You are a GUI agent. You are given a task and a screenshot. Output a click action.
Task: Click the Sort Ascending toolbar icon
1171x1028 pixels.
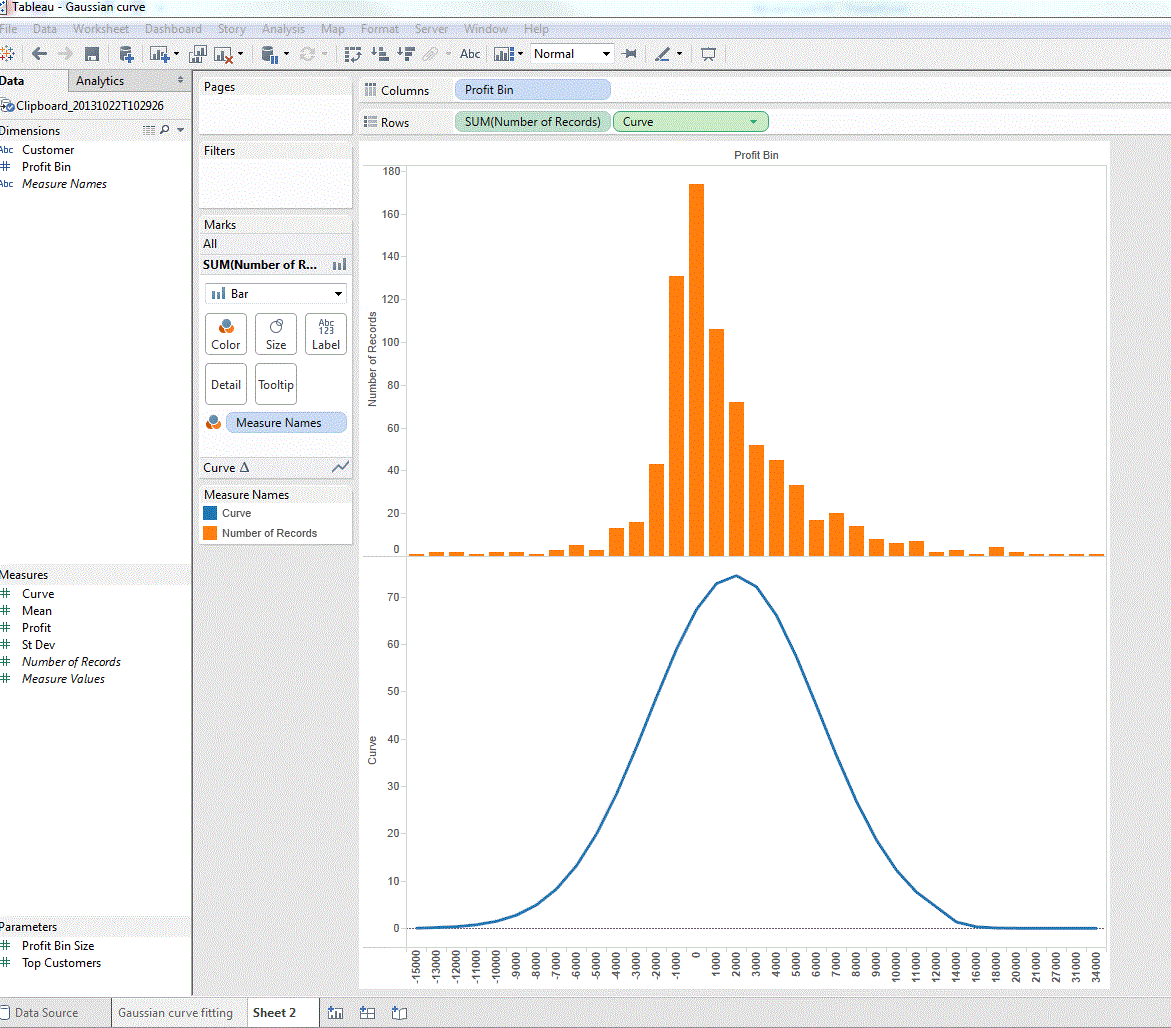point(382,53)
